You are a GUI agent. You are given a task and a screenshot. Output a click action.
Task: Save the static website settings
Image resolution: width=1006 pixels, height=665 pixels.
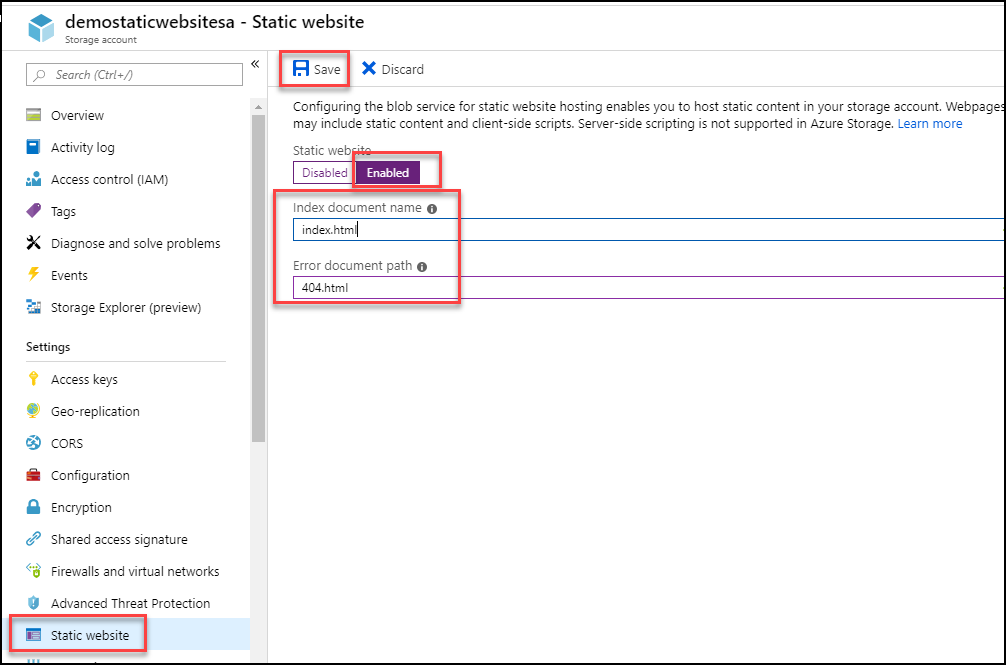(x=316, y=69)
